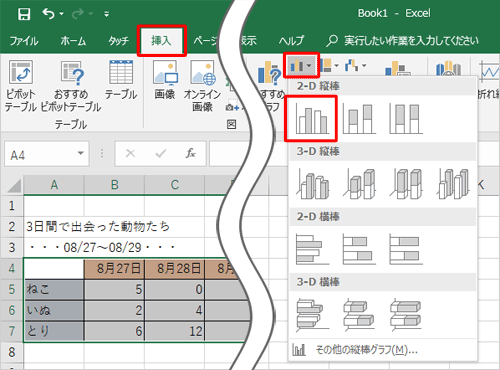Click the ねこ row label cell
500x370 pixels.
coord(54,289)
